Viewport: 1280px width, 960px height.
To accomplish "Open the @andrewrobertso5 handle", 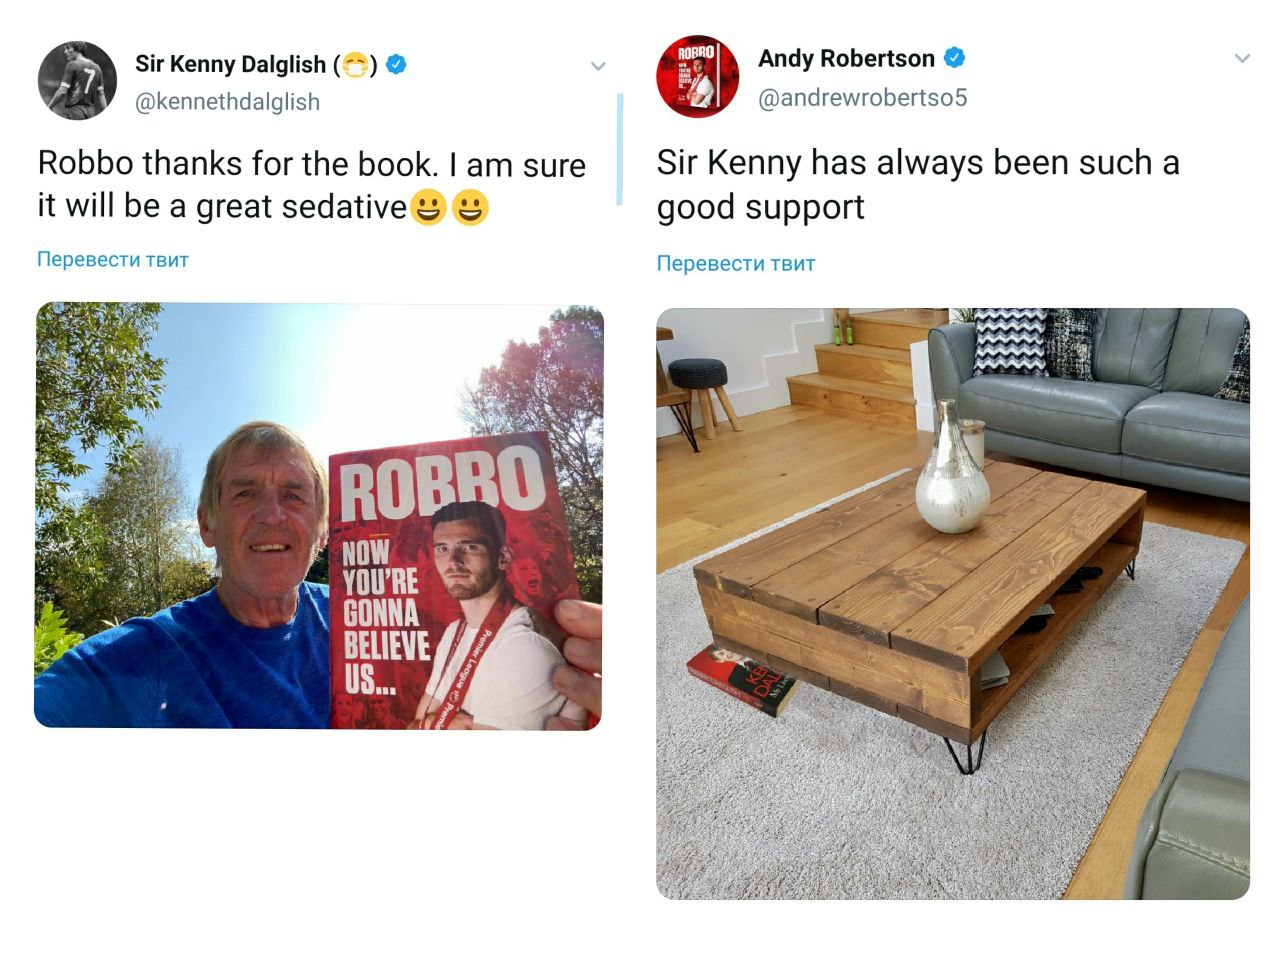I will click(x=862, y=97).
